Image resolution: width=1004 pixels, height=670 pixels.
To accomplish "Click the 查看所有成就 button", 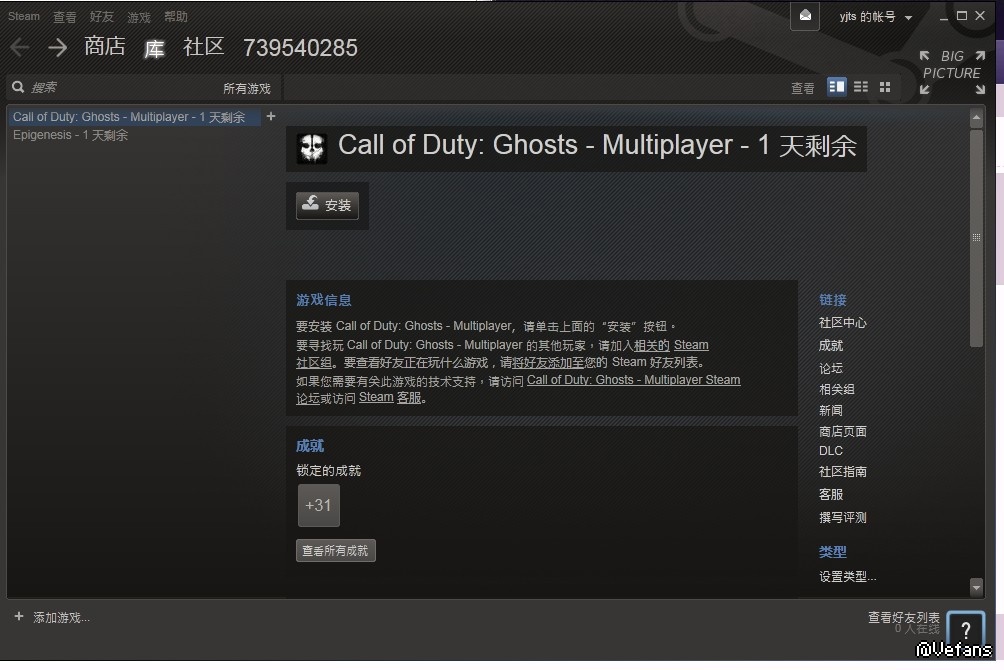I will [x=336, y=551].
